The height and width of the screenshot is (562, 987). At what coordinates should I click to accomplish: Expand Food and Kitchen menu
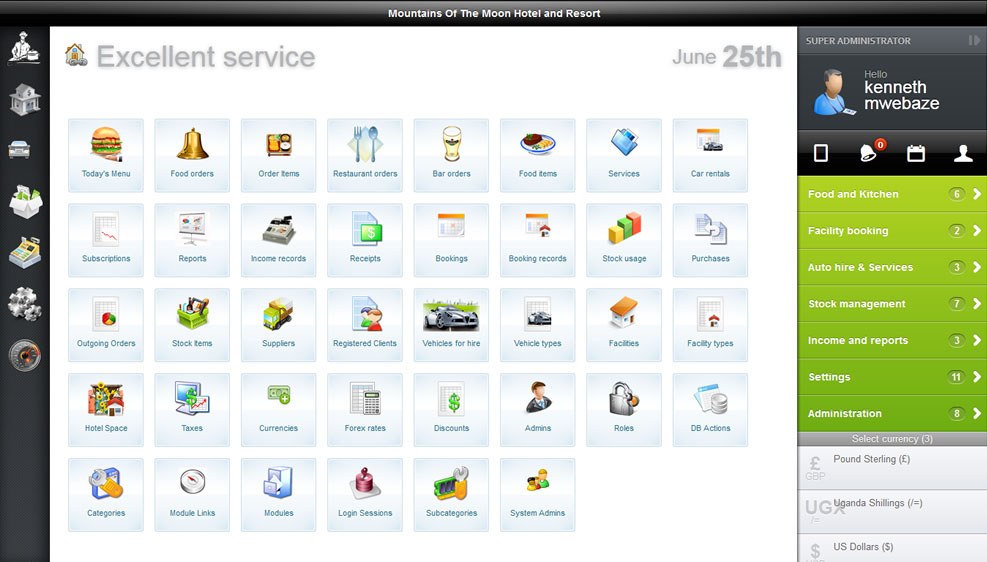(892, 194)
